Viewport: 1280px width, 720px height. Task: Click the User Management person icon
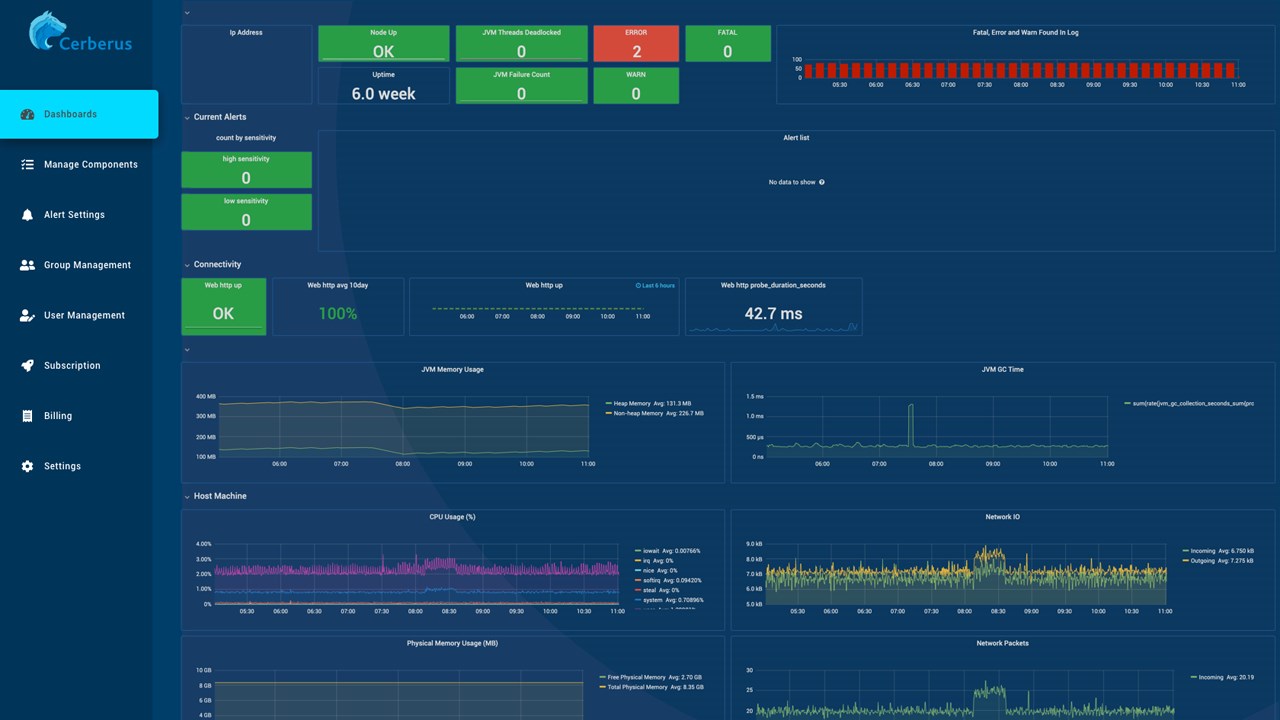[x=27, y=315]
